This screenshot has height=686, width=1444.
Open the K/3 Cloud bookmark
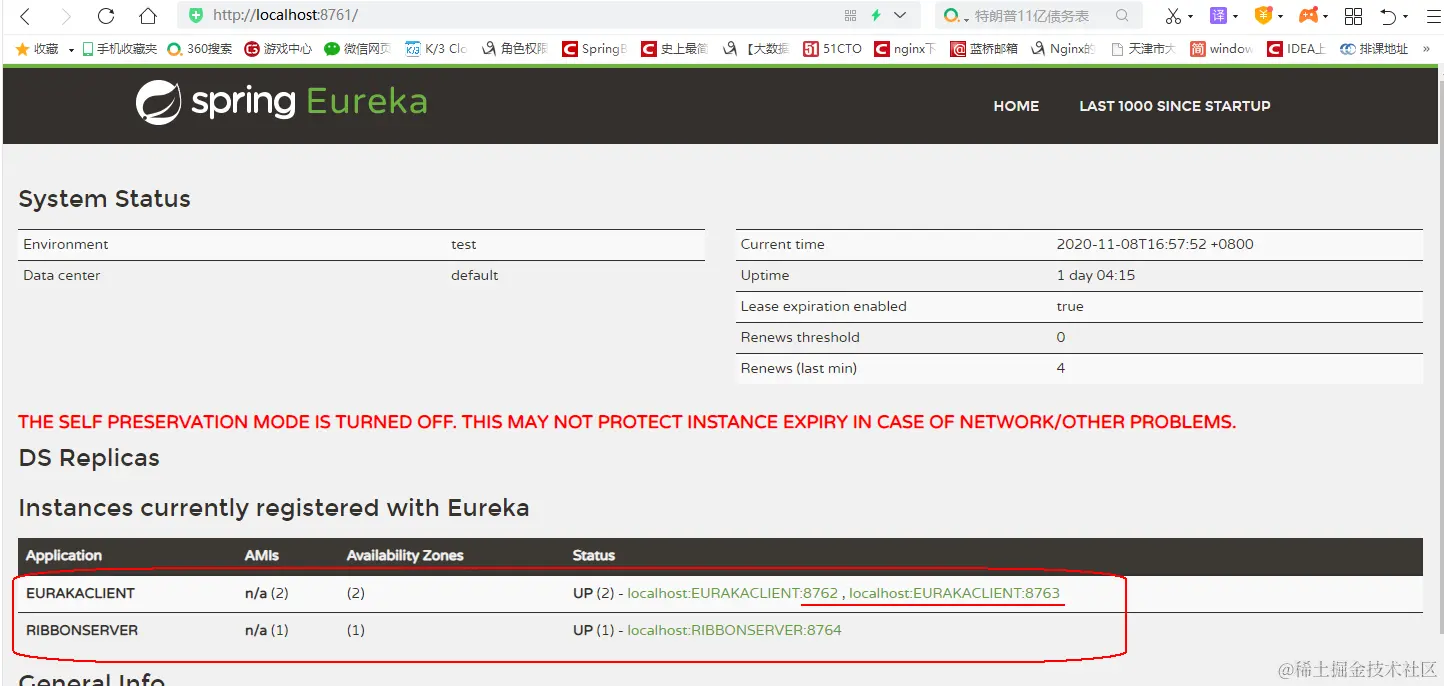[x=436, y=48]
